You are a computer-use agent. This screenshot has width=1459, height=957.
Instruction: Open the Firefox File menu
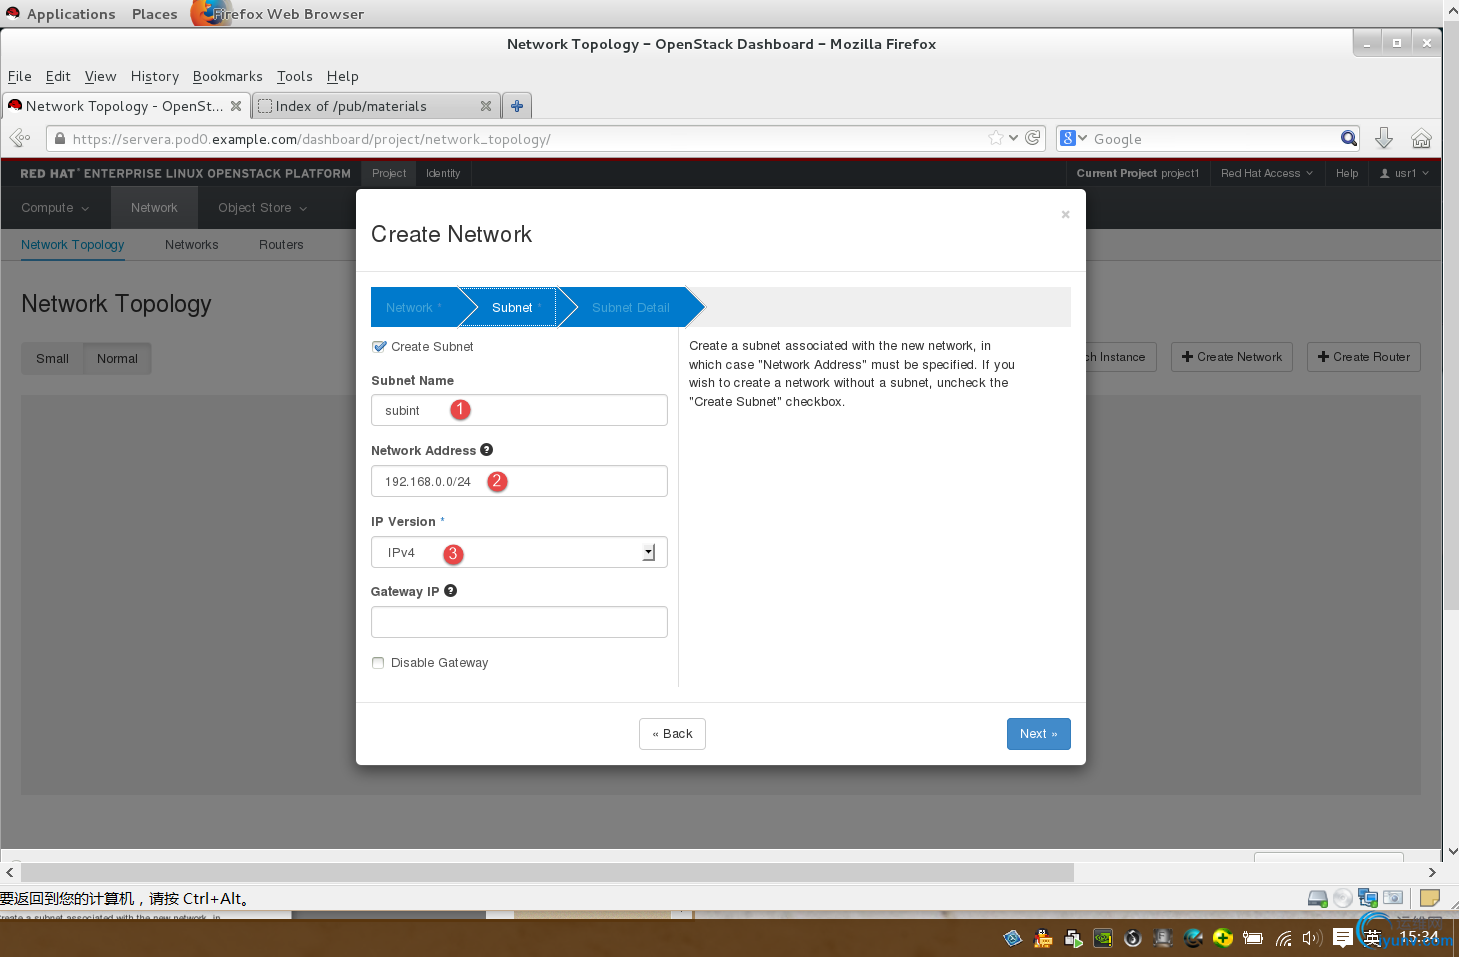[x=20, y=76]
